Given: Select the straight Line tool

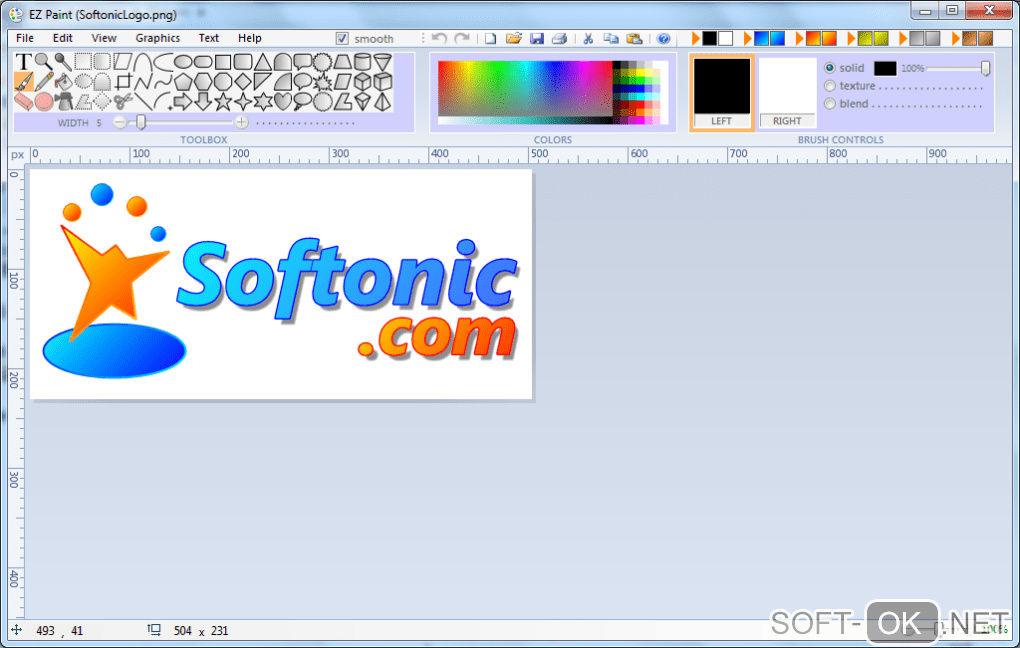Looking at the screenshot, I should tap(144, 102).
